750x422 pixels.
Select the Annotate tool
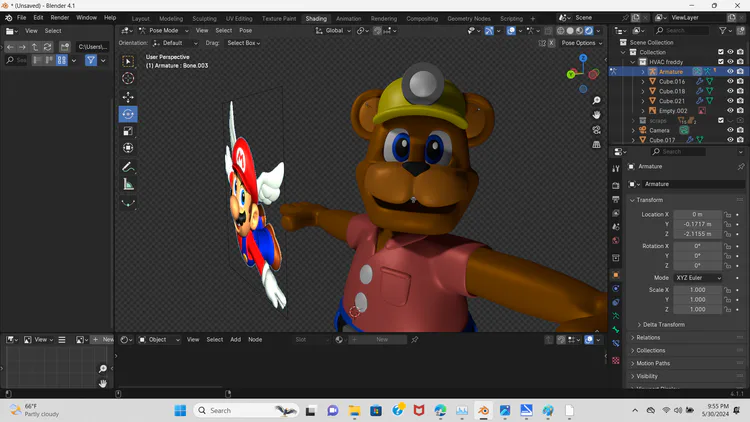[x=128, y=167]
